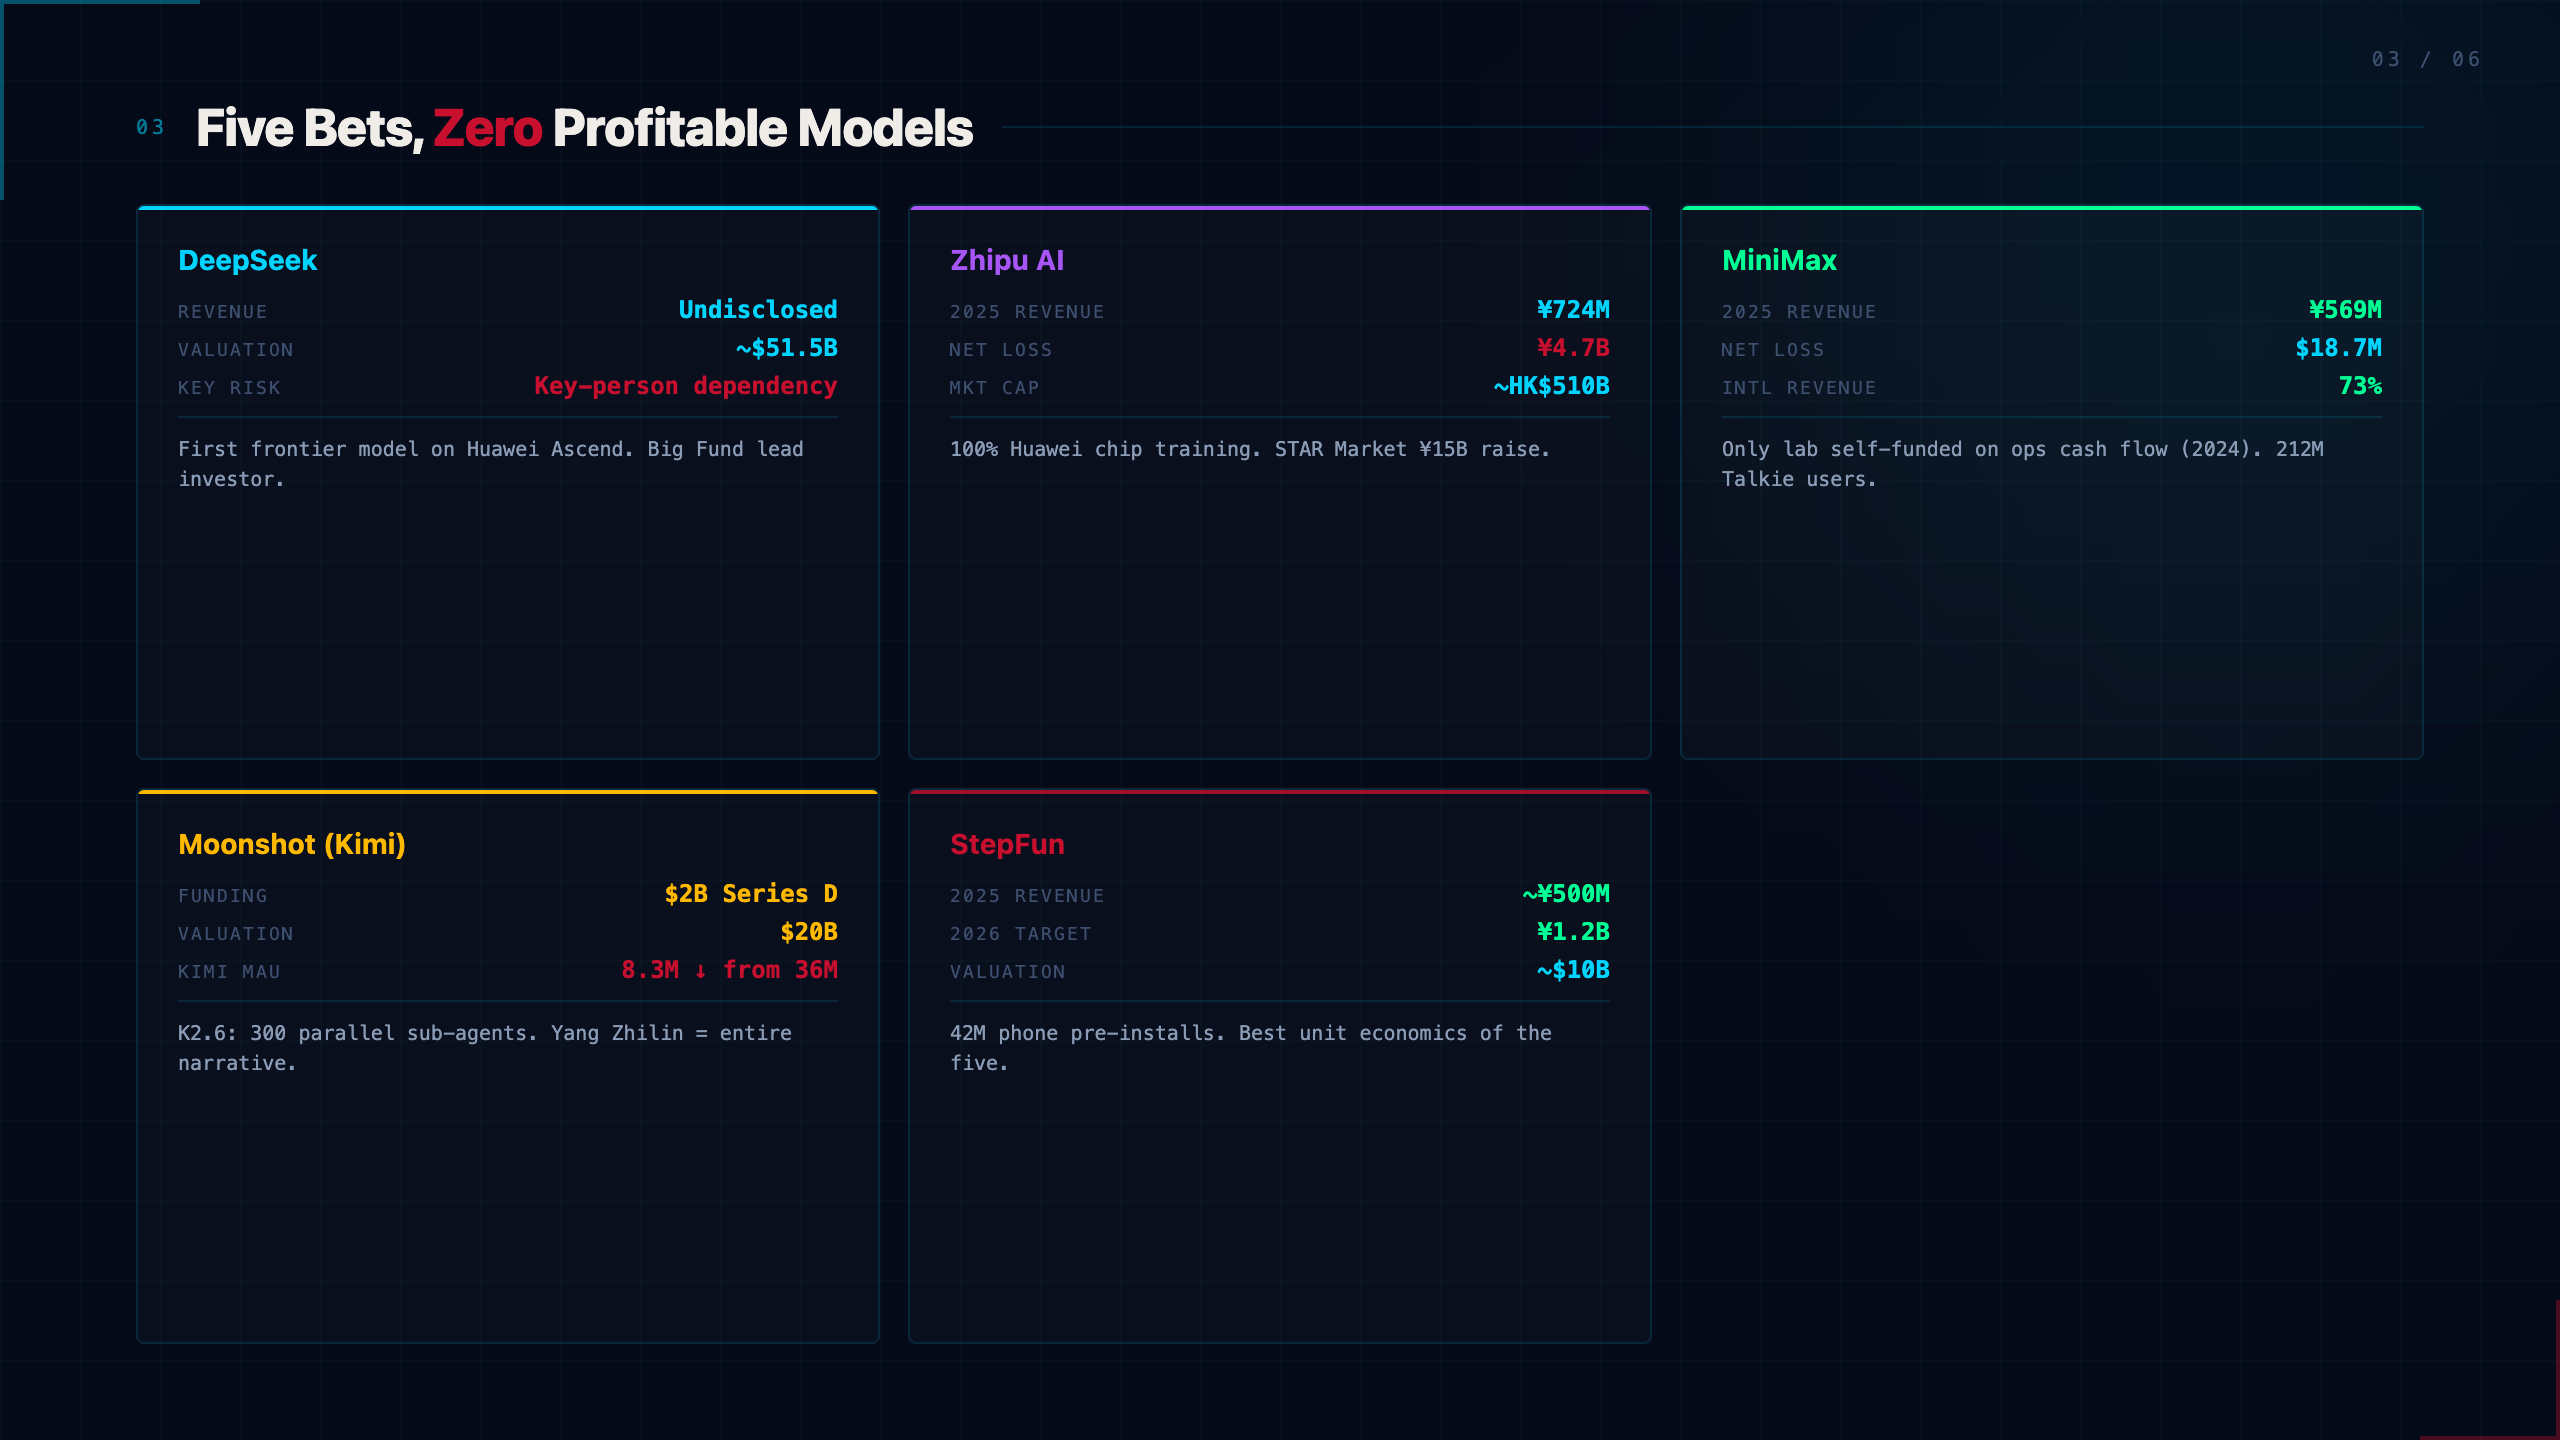Open the MiniMax card title
This screenshot has width=2560, height=1440.
pos(1779,260)
